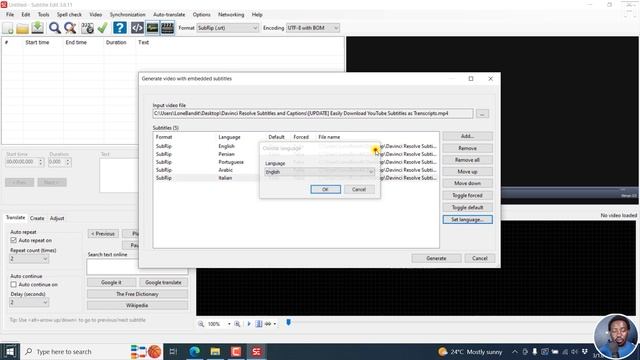Click the Find magnifier icon

pyautogui.click(x=54, y=28)
